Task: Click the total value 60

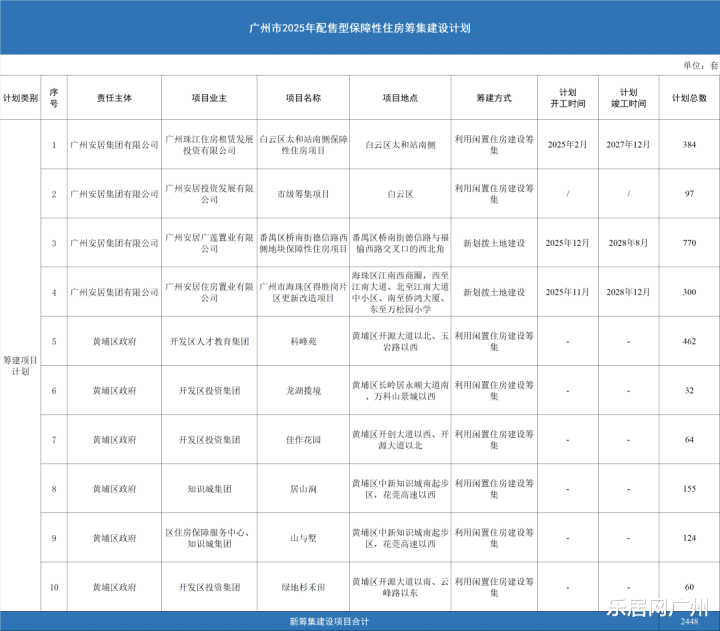Action: coord(689,587)
